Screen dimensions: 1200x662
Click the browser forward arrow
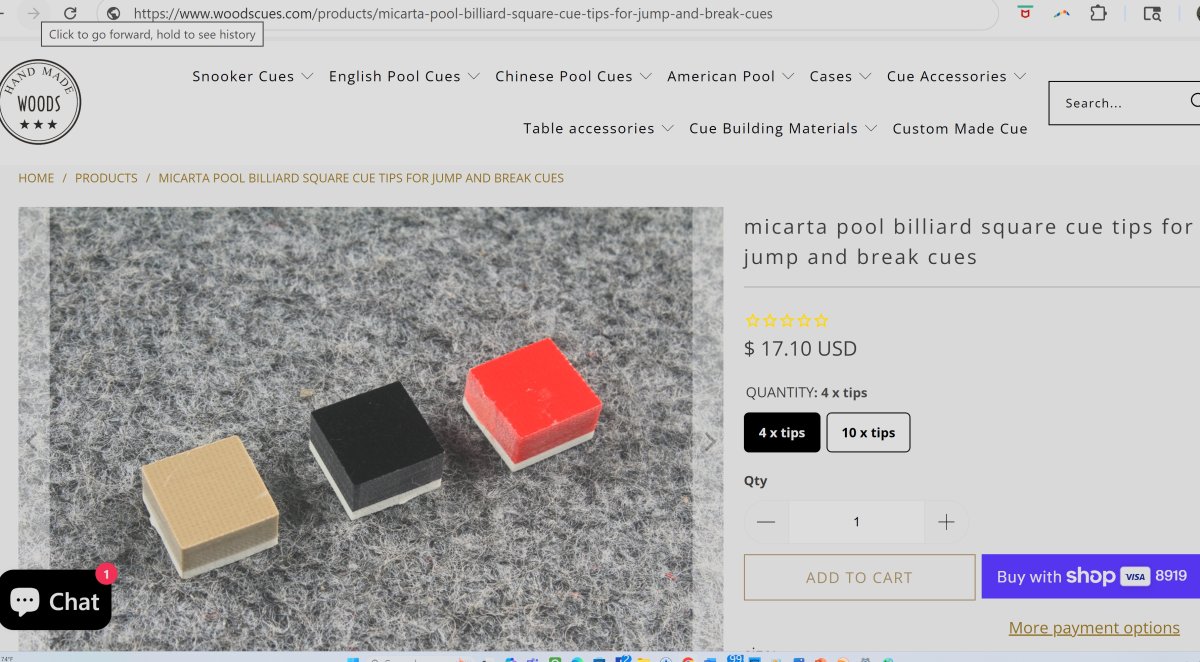pos(33,13)
